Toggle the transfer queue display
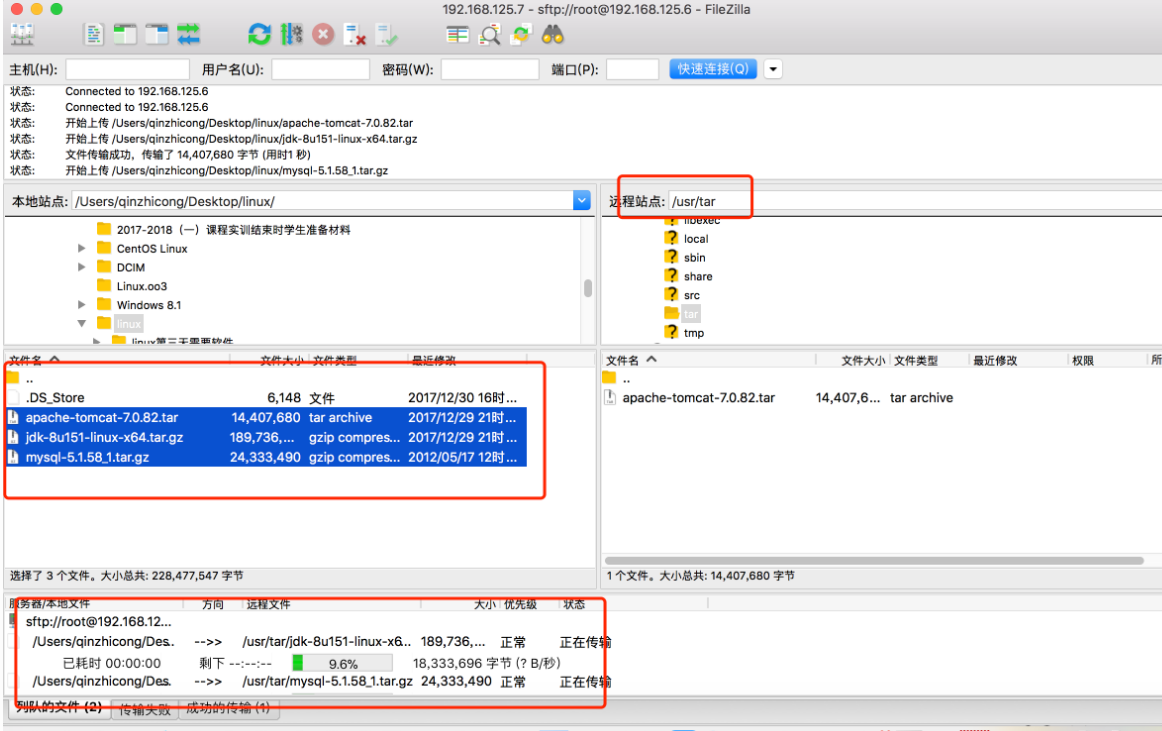The height and width of the screenshot is (731, 1162). pos(188,35)
